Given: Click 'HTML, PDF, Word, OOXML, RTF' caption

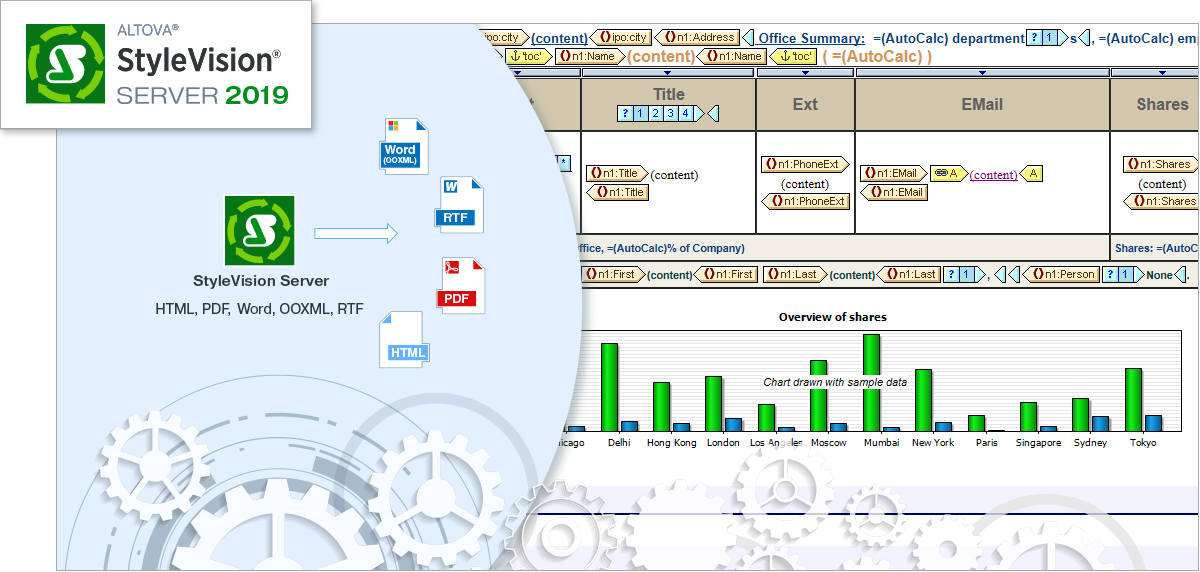Looking at the screenshot, I should point(259,310).
